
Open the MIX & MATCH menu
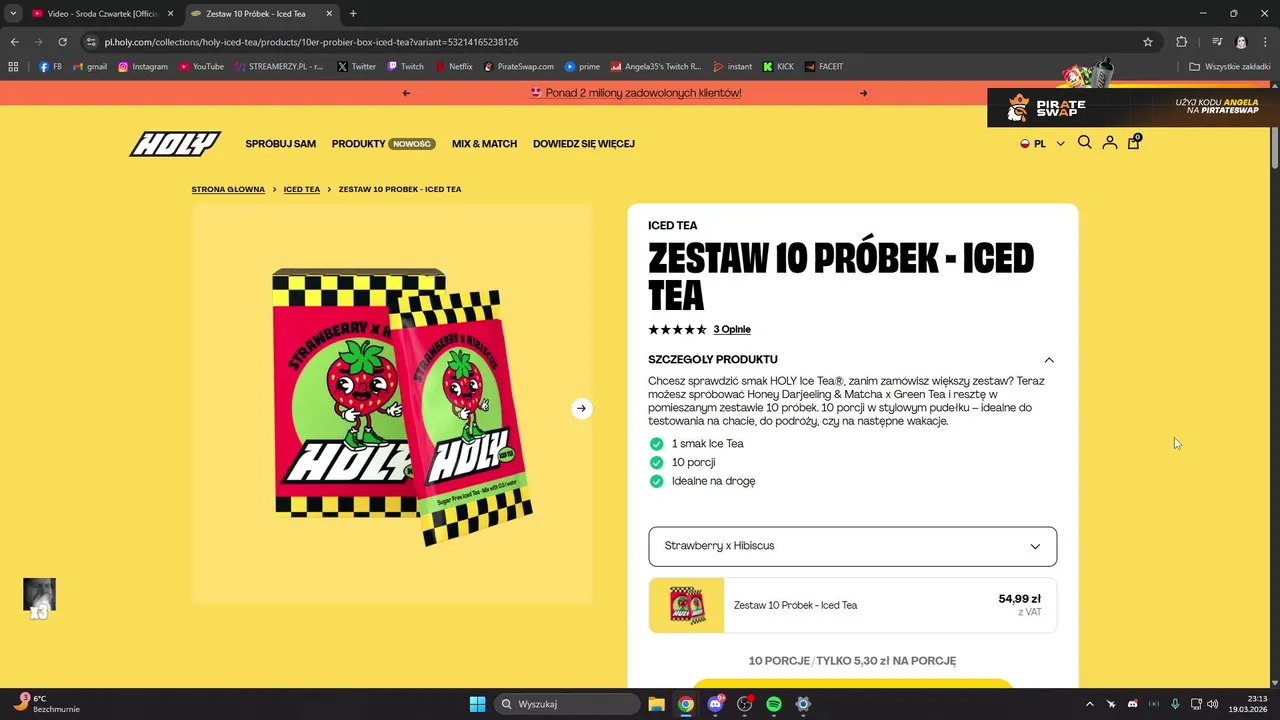click(484, 144)
